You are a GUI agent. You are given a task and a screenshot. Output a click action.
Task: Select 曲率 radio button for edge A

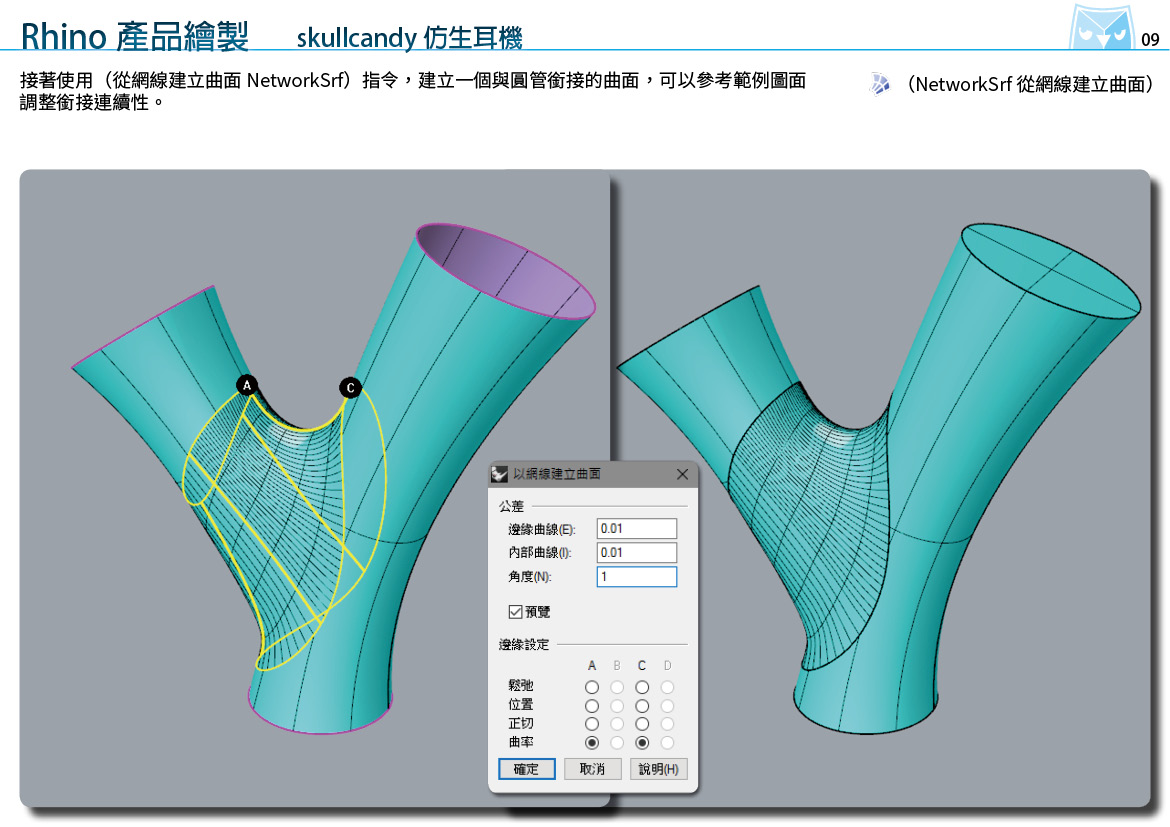click(592, 743)
